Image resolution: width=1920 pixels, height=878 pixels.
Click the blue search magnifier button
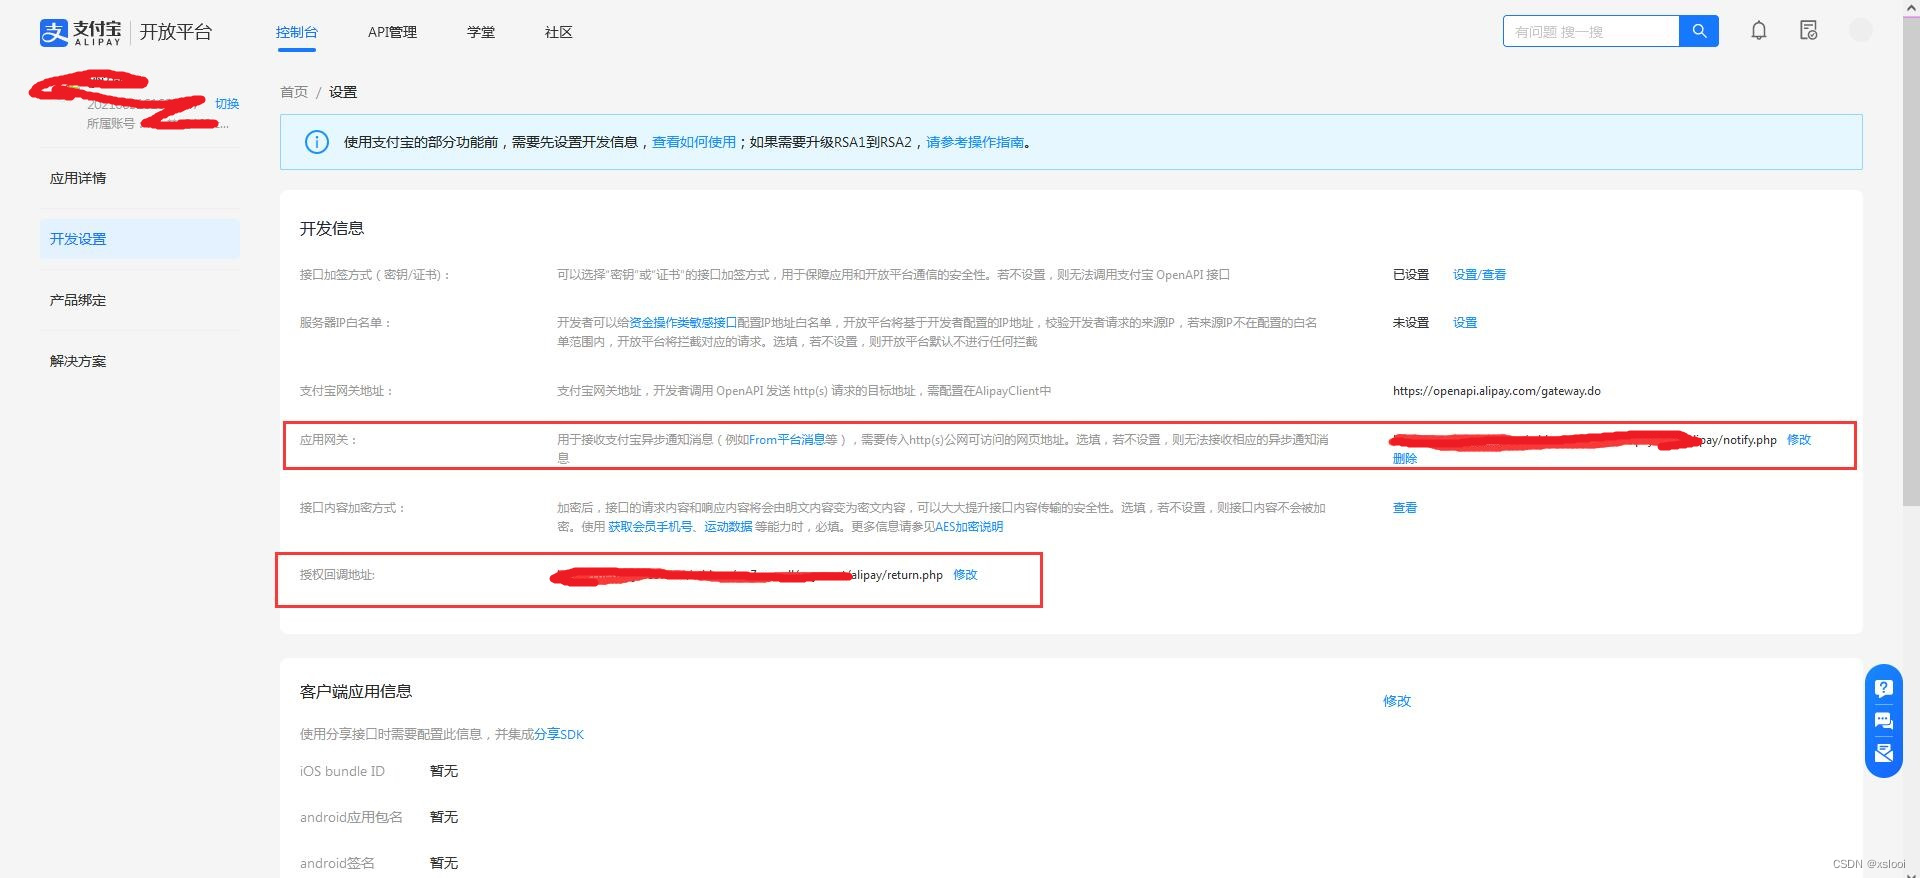click(1699, 31)
